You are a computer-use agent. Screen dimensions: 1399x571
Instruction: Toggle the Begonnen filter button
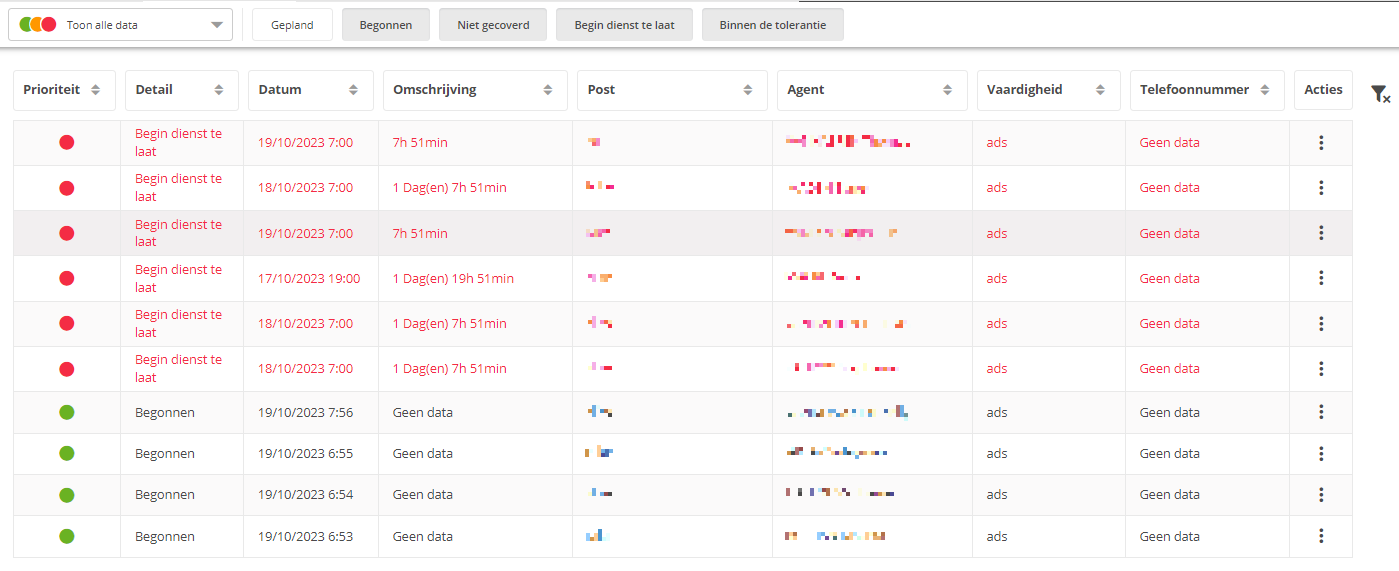(x=386, y=25)
